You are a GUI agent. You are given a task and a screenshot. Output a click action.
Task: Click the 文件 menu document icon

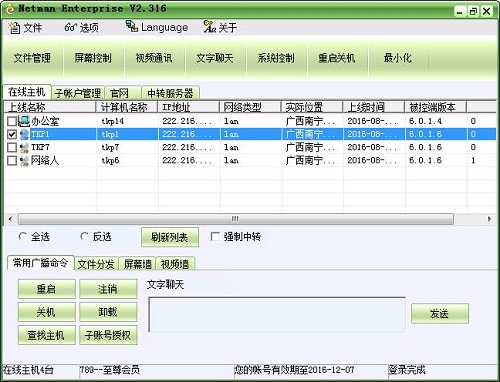click(x=14, y=28)
